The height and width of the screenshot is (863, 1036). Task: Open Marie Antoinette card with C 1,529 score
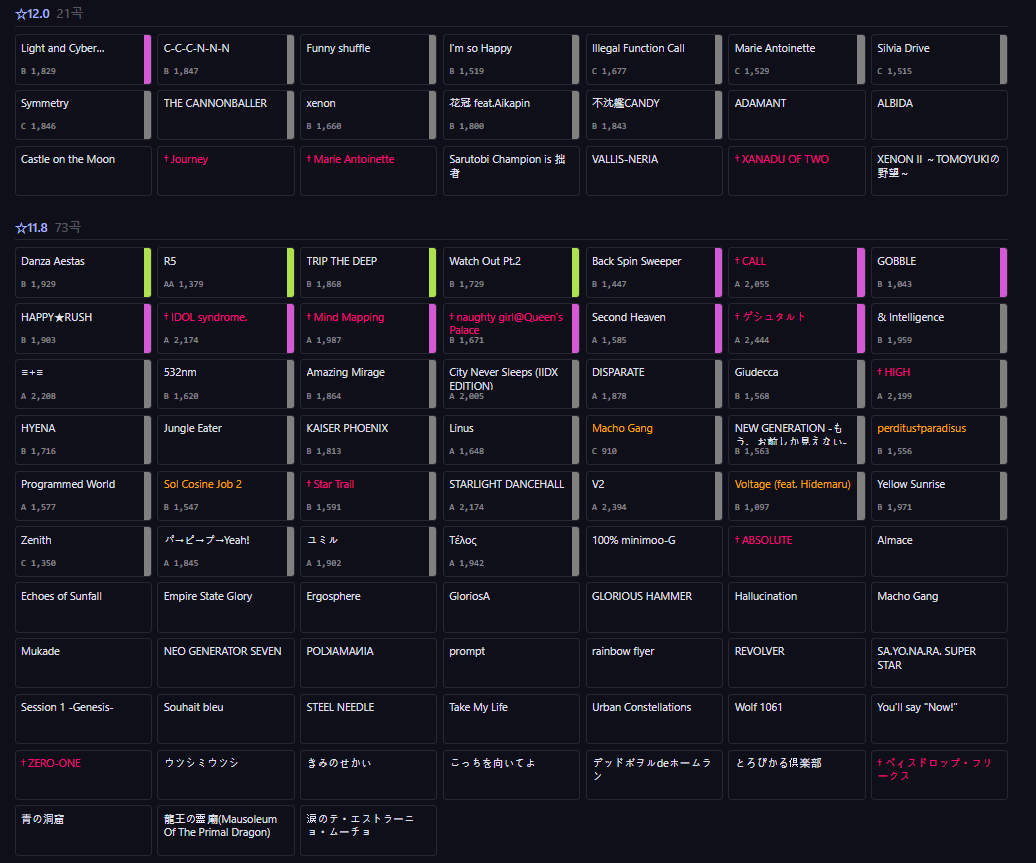click(x=797, y=59)
